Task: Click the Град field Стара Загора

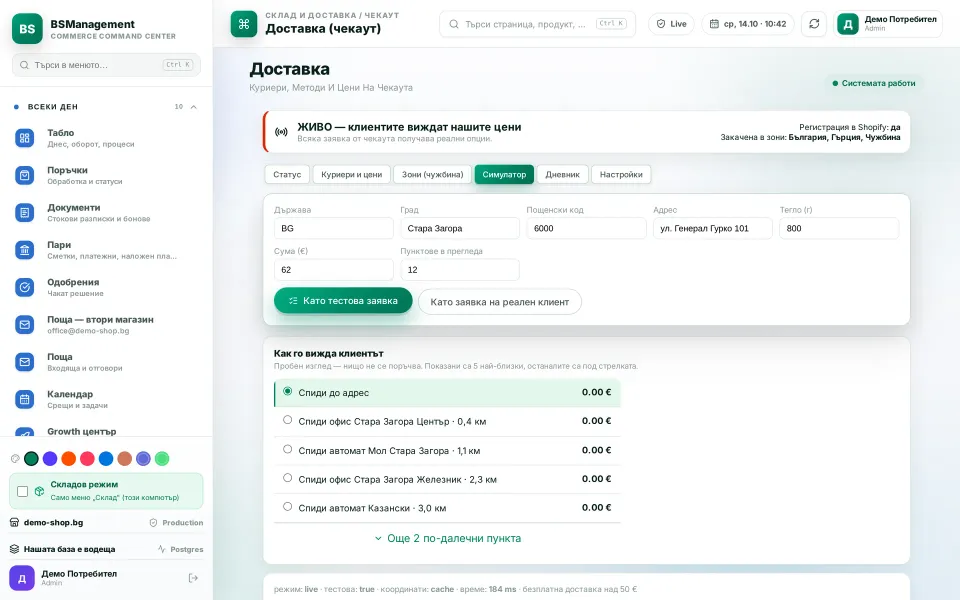Action: (460, 228)
